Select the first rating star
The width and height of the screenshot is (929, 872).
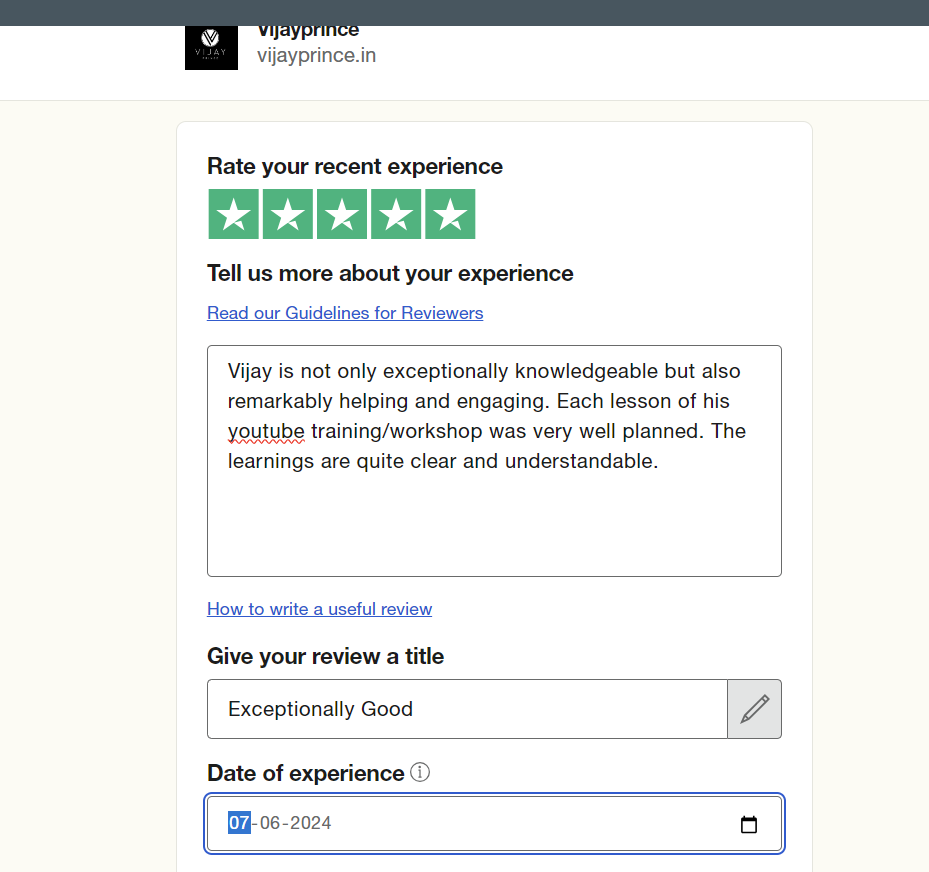(x=233, y=214)
